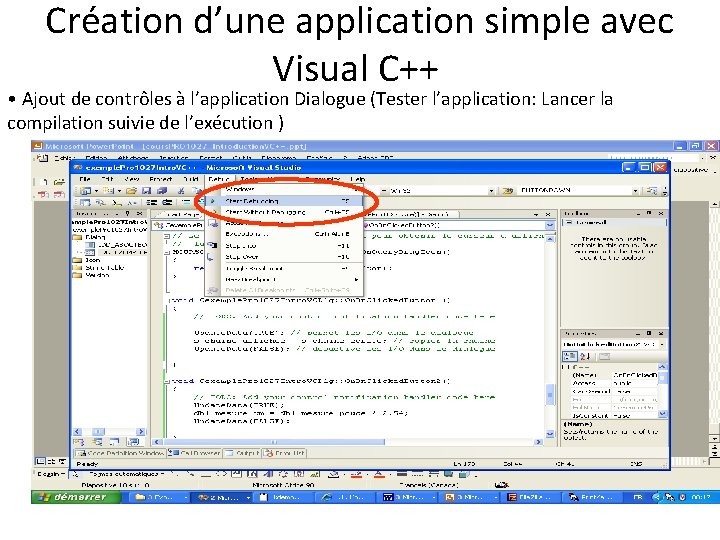Screen dimensions: 720x540
Task: Click the editor vertical scrollbar down arrow
Action: [550, 433]
